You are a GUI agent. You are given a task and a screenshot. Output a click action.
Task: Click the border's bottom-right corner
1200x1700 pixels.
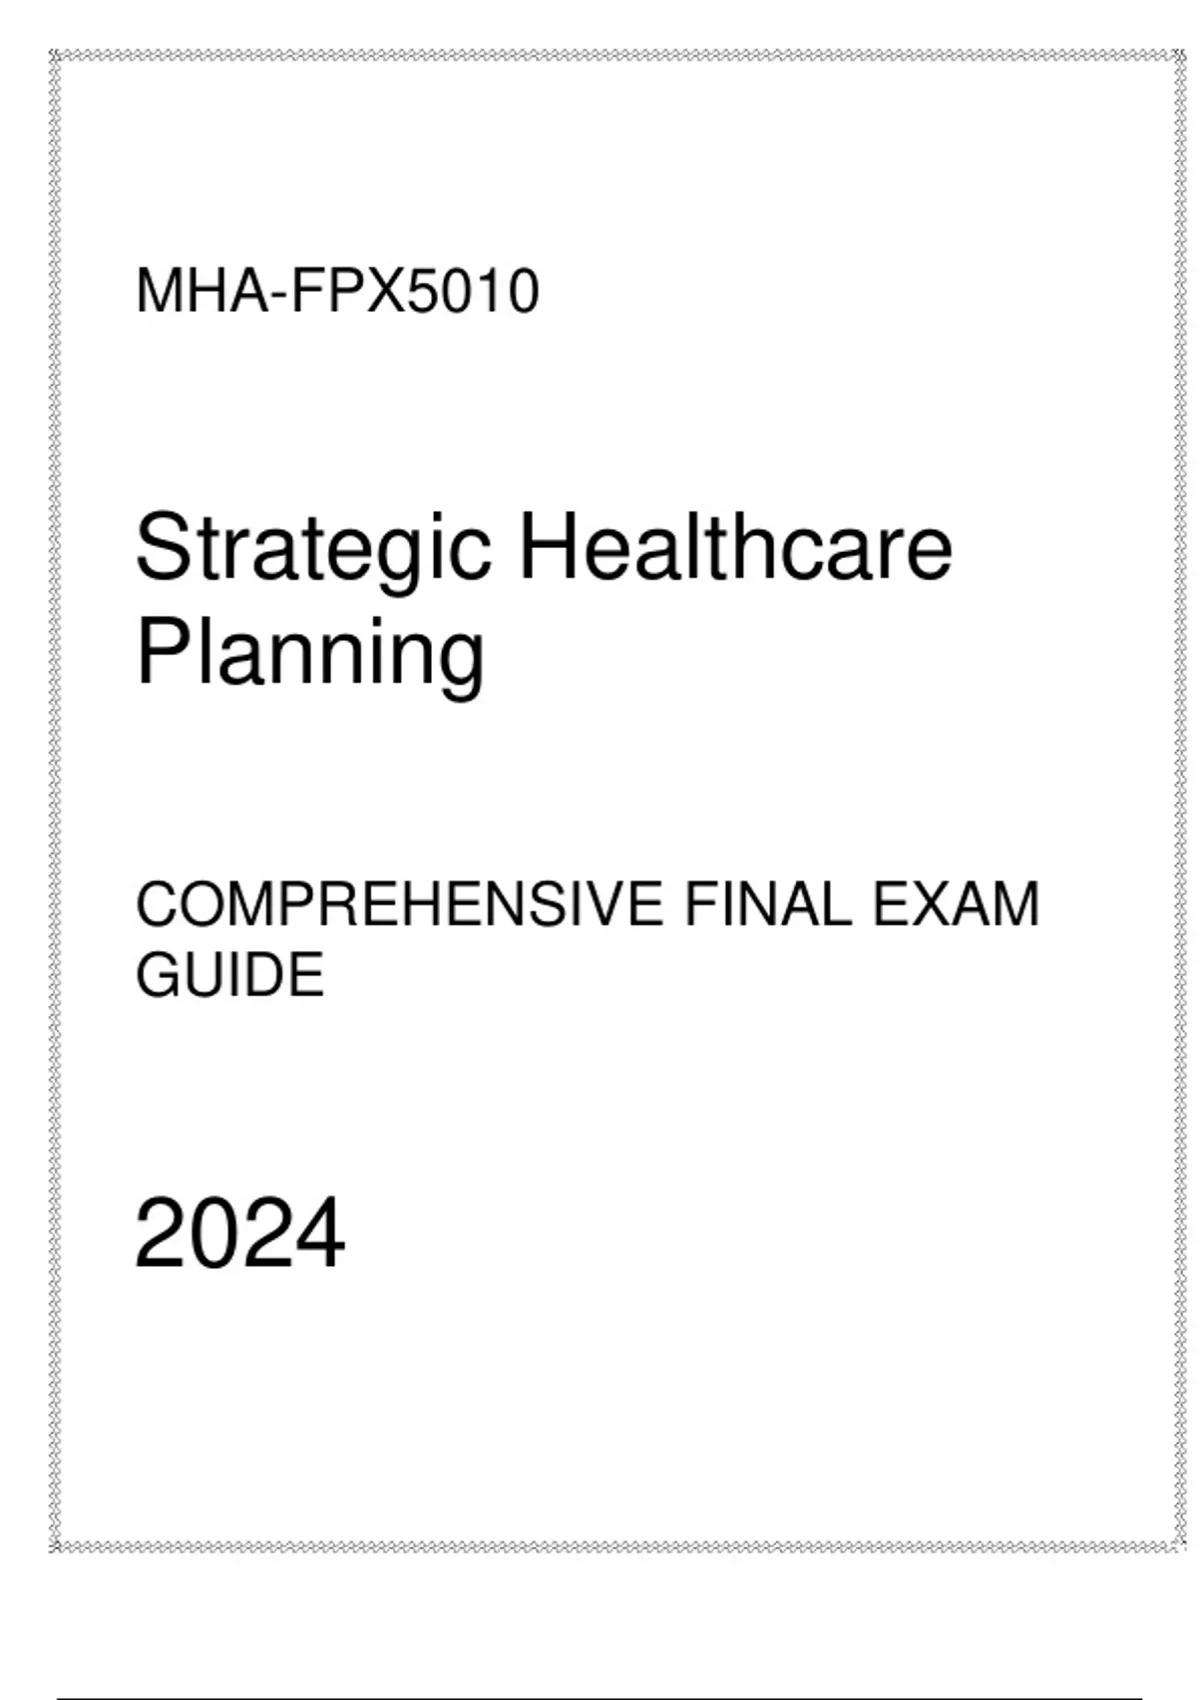(1178, 1546)
